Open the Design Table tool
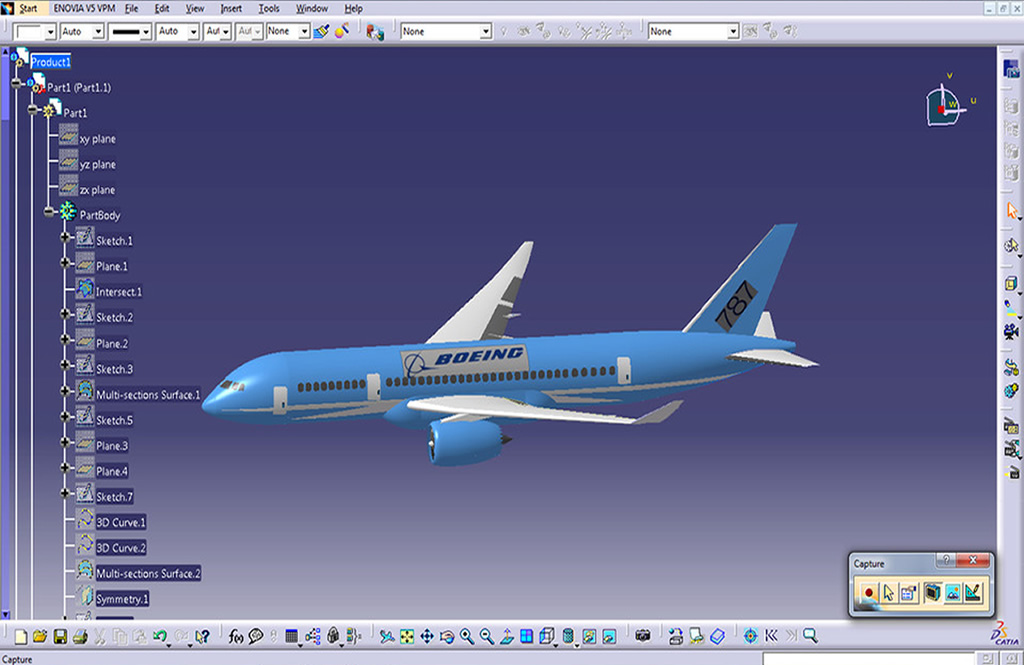The image size is (1024, 665). coord(292,636)
